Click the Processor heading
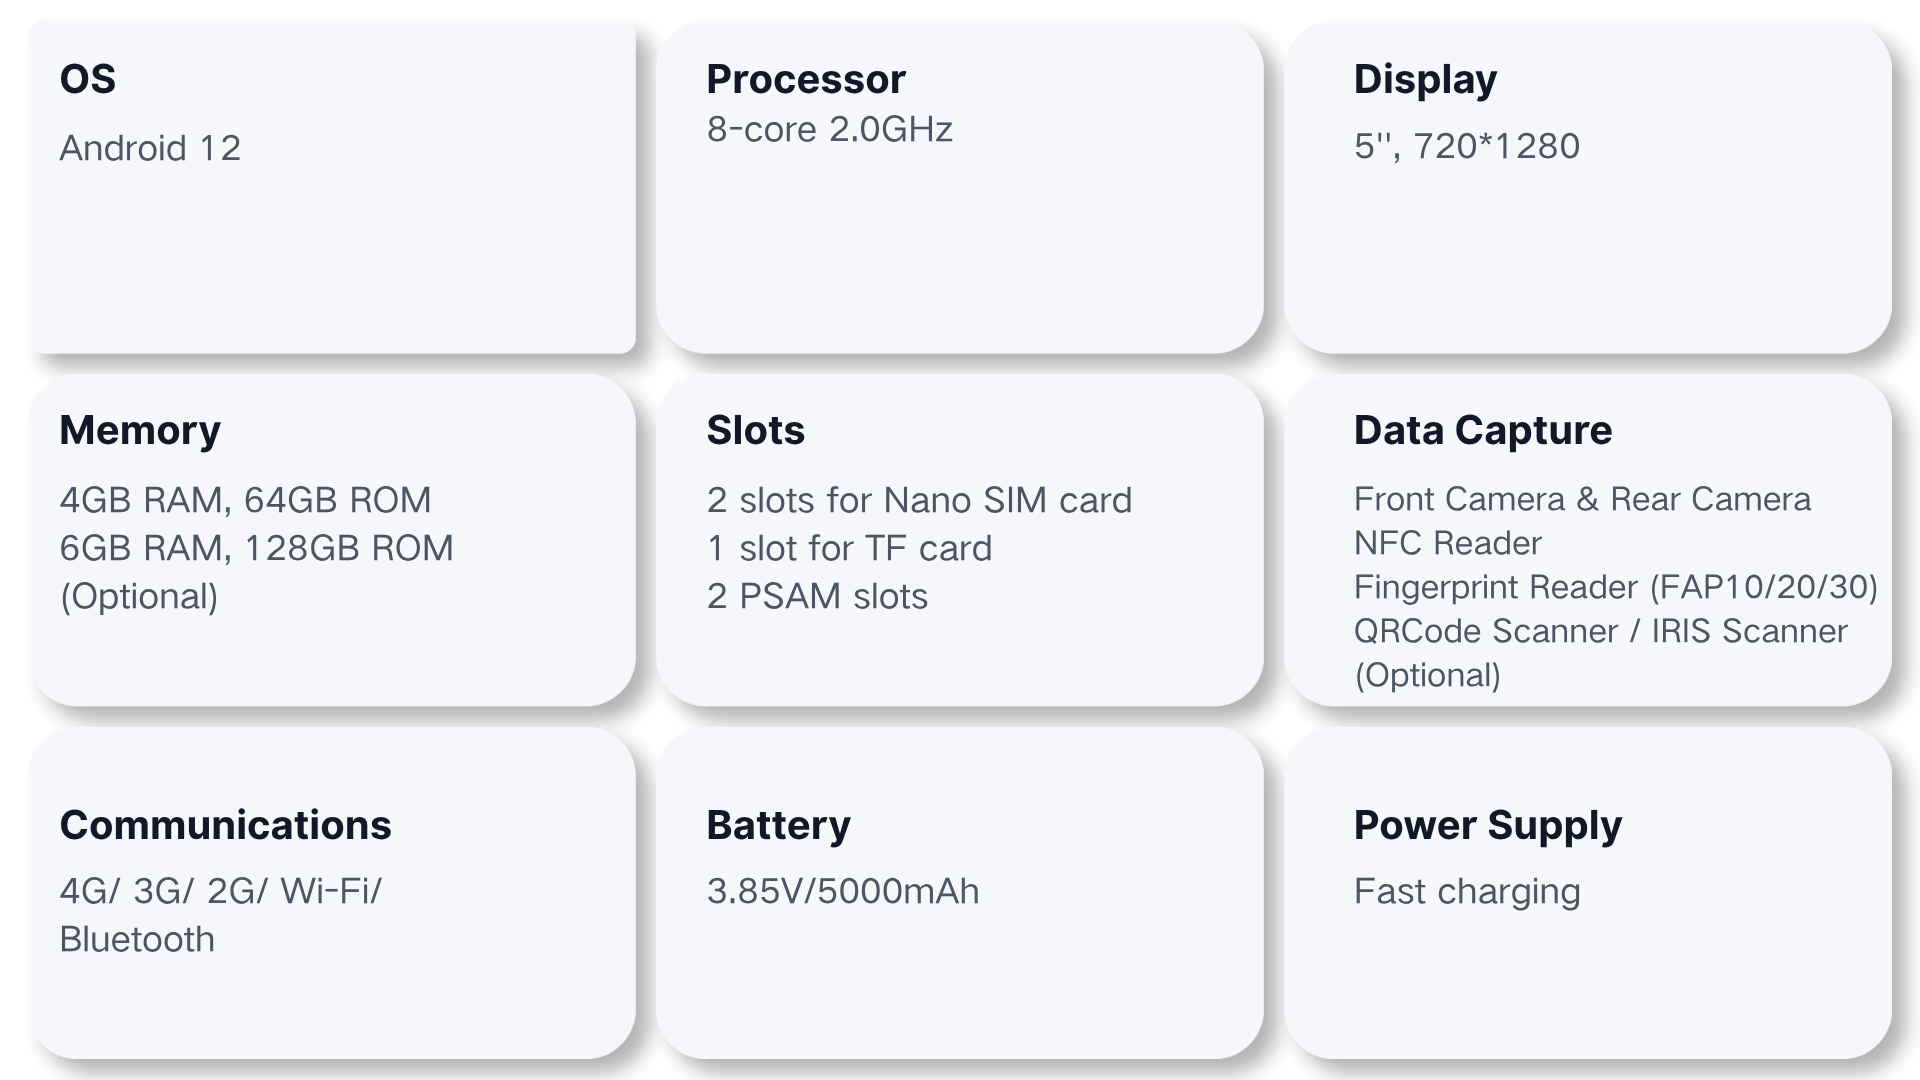 [x=805, y=79]
